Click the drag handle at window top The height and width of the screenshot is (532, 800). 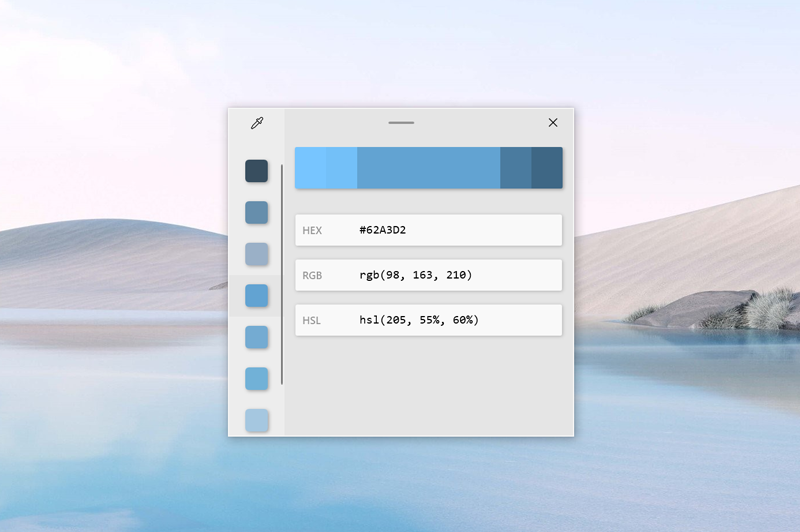tap(401, 123)
